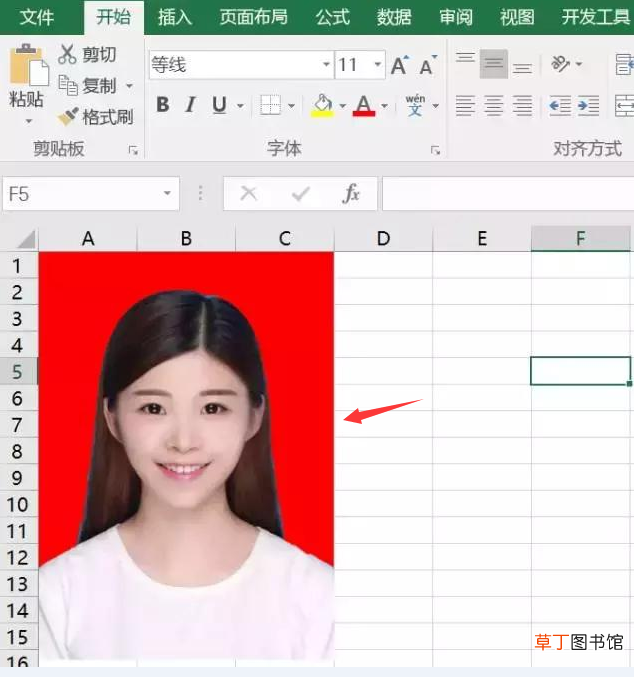The height and width of the screenshot is (677, 634).
Task: Select column D header
Action: (x=384, y=238)
